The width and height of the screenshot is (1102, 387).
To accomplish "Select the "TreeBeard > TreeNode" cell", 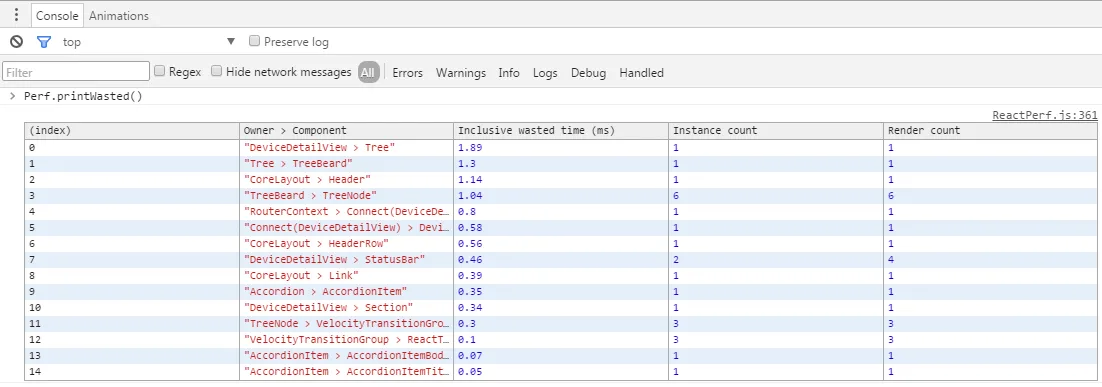I will [x=346, y=195].
